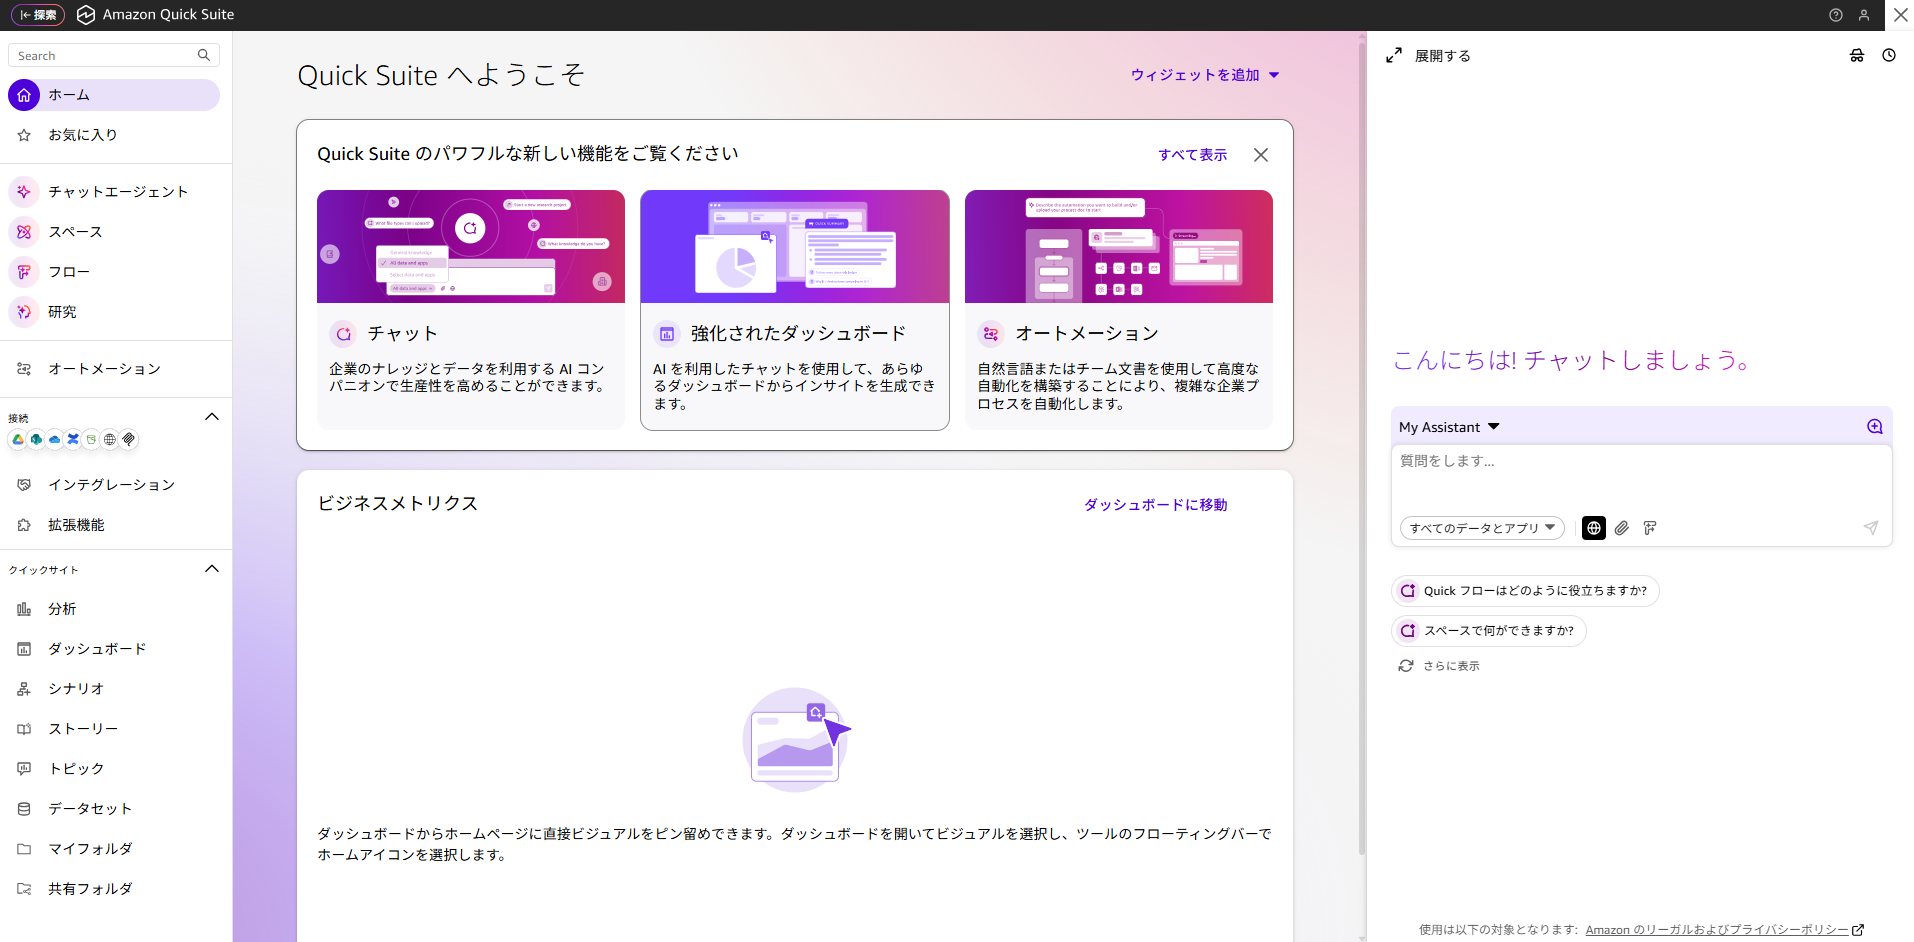Open the すべてのデータとアプリ dropdown
1914x942 pixels.
coord(1481,528)
